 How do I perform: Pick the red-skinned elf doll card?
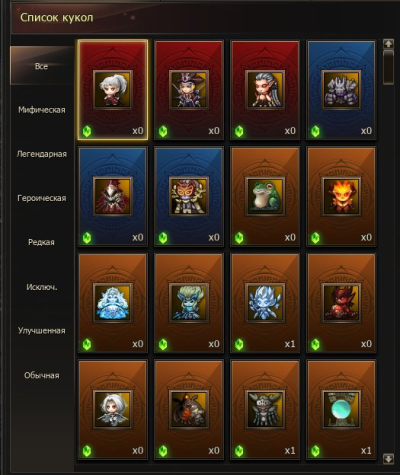265,89
